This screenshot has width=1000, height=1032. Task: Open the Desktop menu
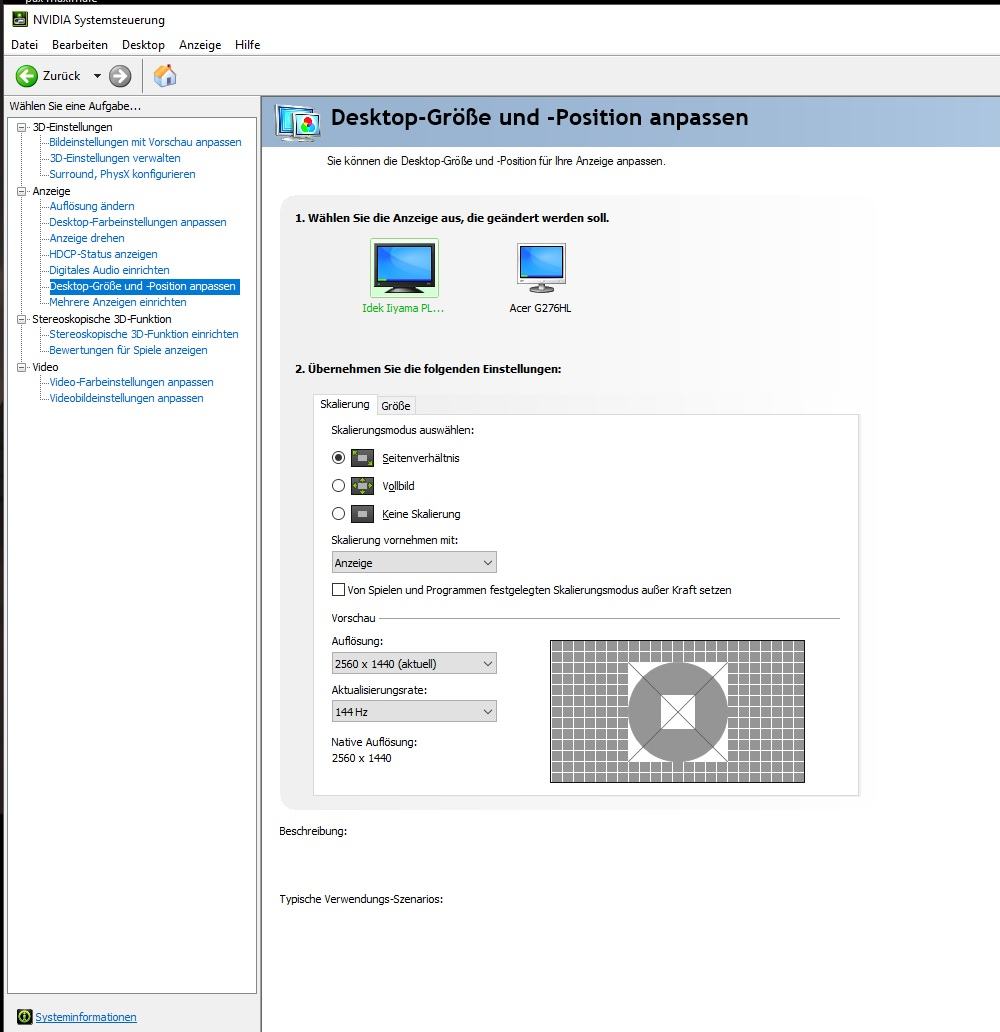click(143, 45)
